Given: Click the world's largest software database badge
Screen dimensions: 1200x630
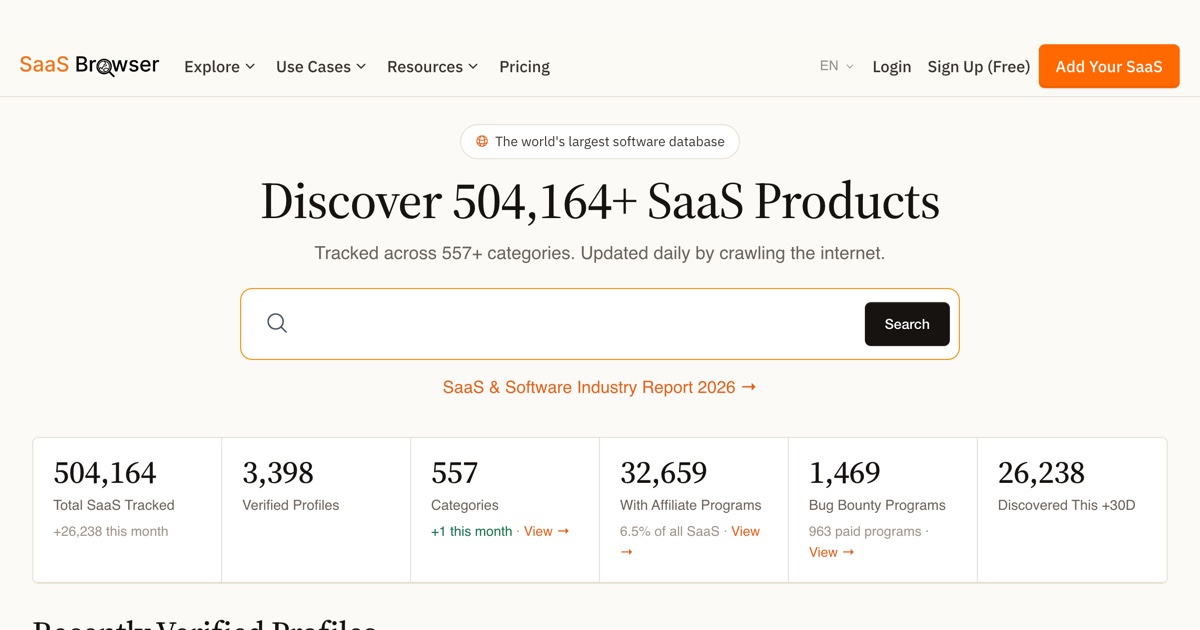Looking at the screenshot, I should click(x=600, y=141).
